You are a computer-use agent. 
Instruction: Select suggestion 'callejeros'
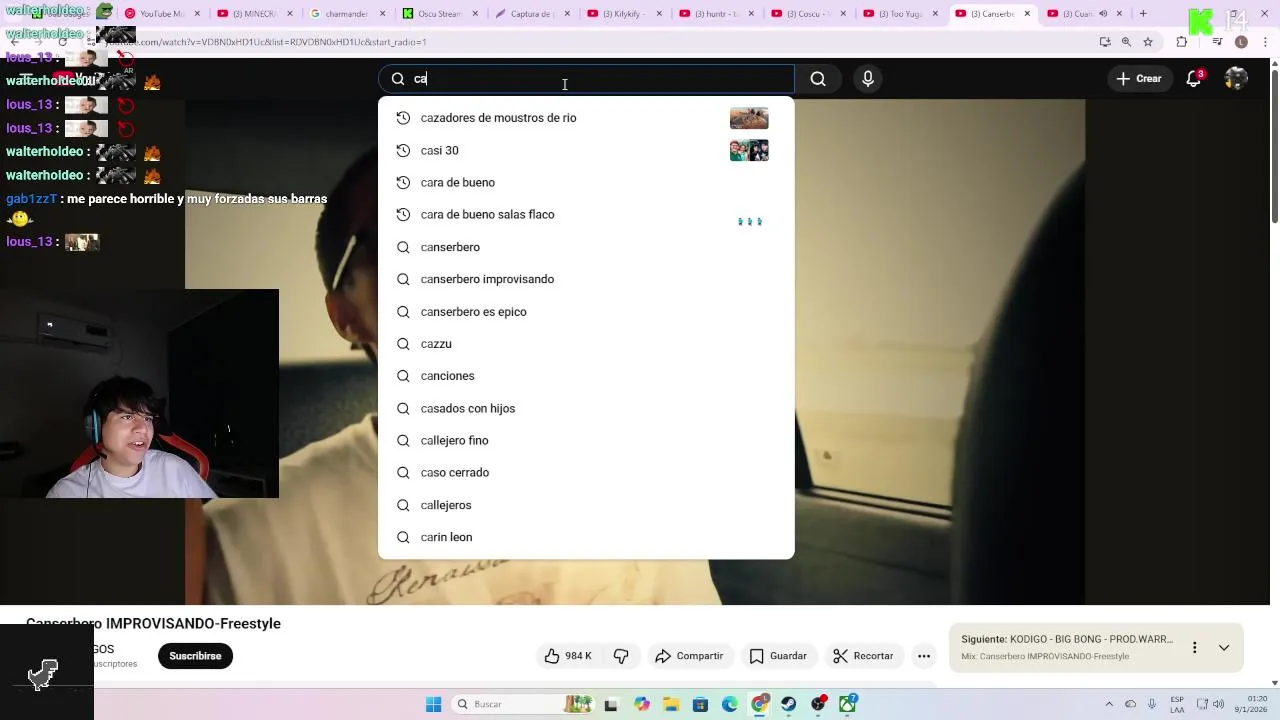click(586, 505)
